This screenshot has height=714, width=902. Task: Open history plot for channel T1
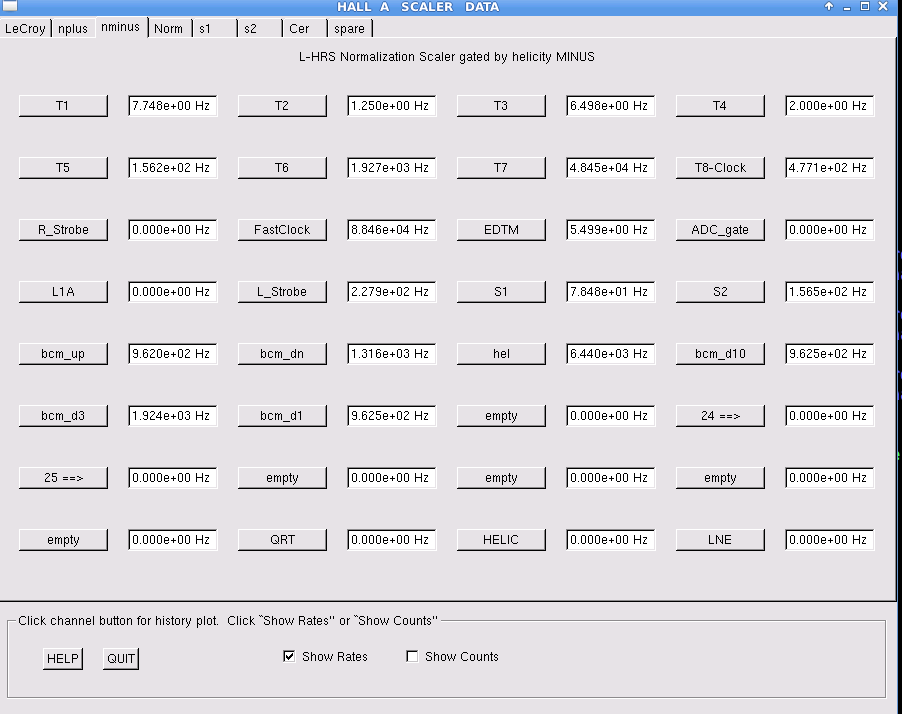click(63, 106)
